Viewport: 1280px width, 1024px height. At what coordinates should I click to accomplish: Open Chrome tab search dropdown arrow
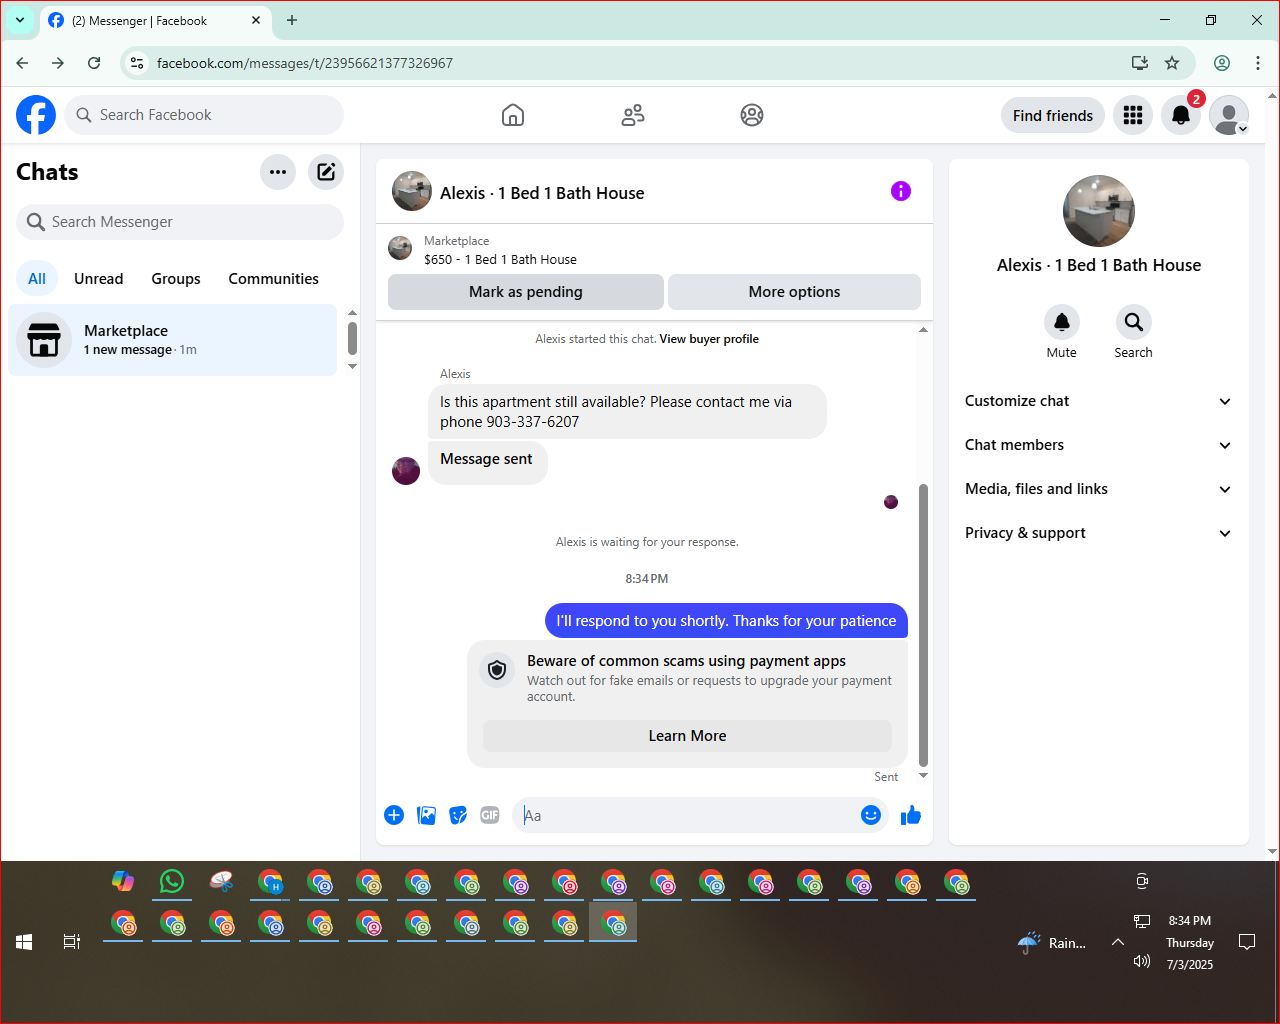pyautogui.click(x=20, y=20)
